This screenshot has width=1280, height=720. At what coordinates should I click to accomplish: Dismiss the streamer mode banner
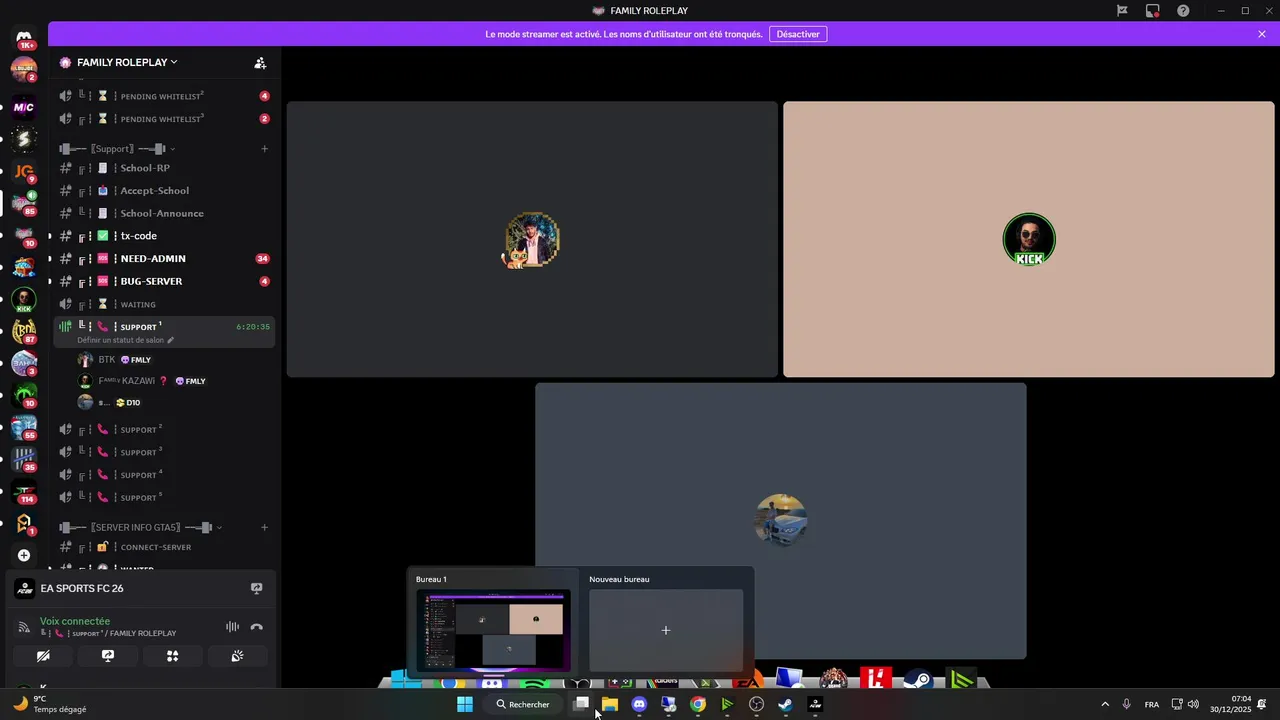[x=1262, y=34]
